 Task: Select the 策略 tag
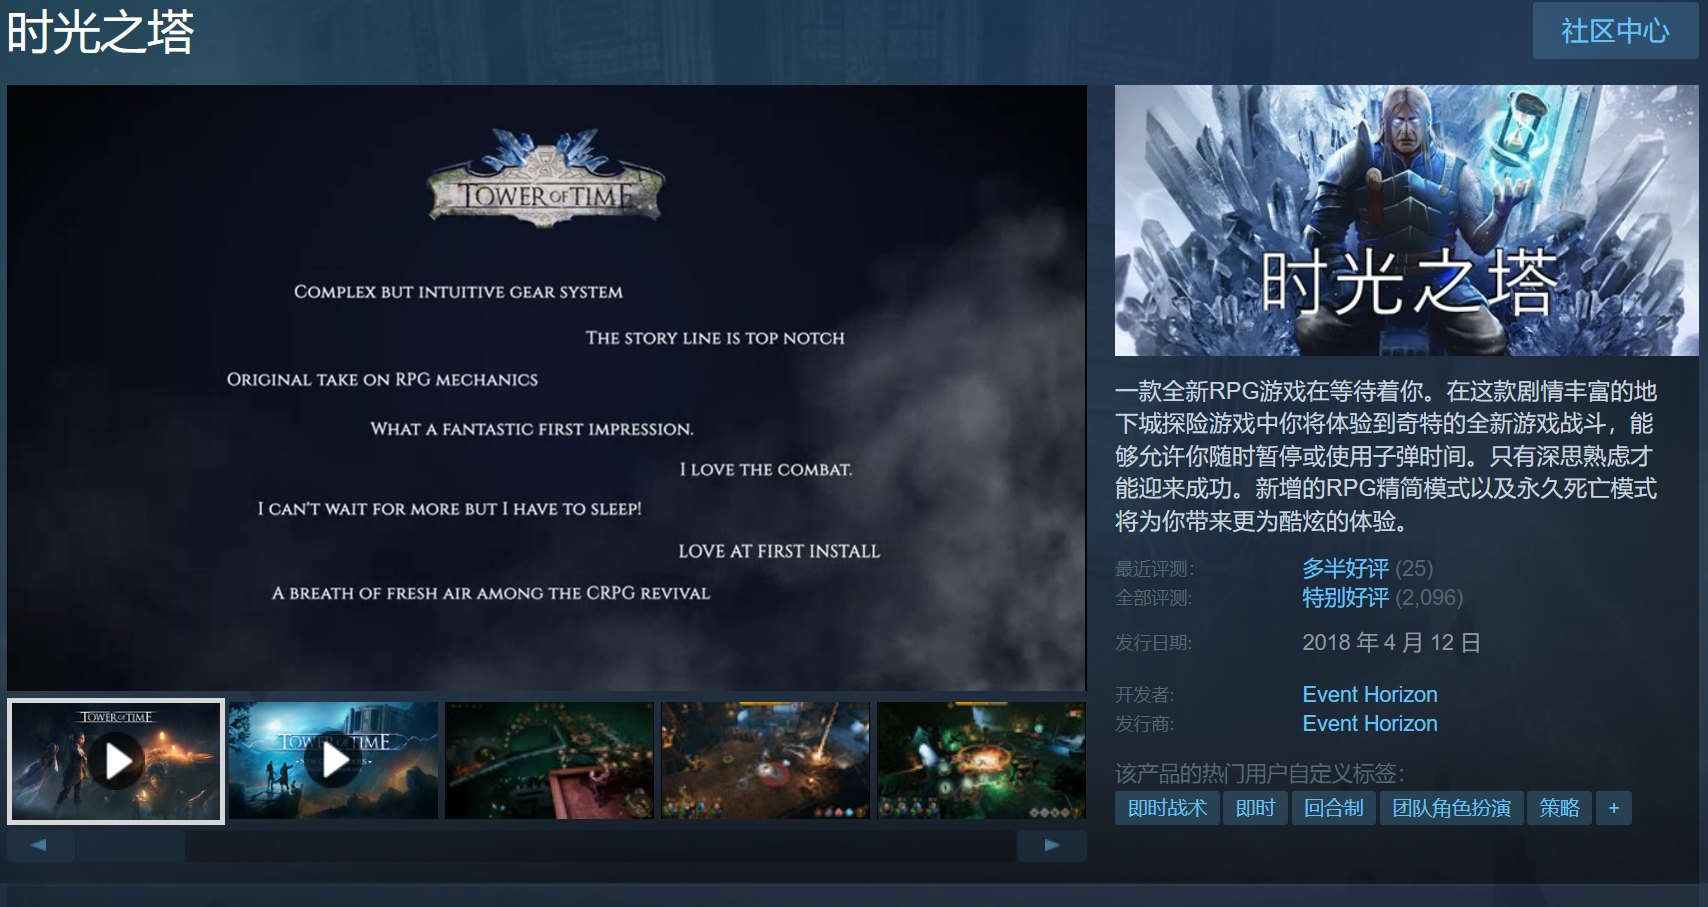click(x=1559, y=808)
